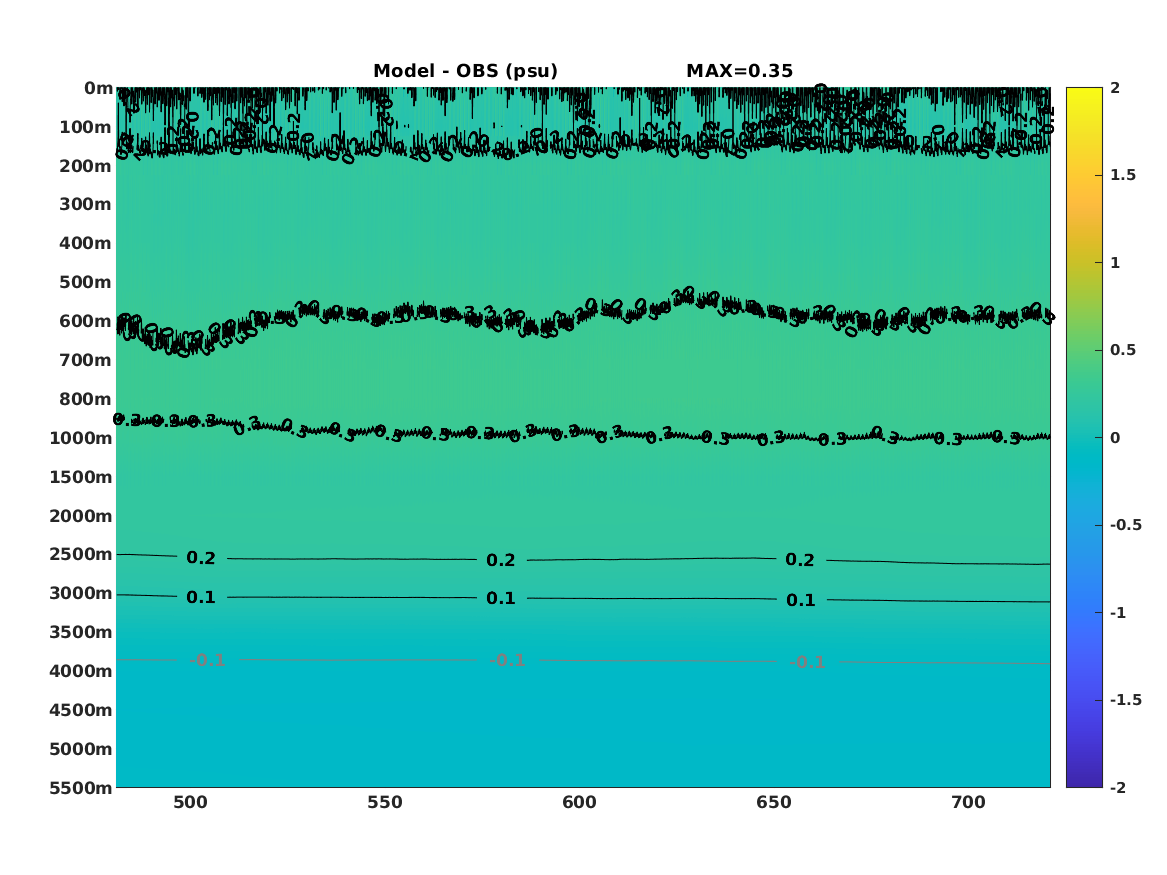Click the '5500m' depth axis label
Image resolution: width=1167 pixels, height=875 pixels.
81,787
